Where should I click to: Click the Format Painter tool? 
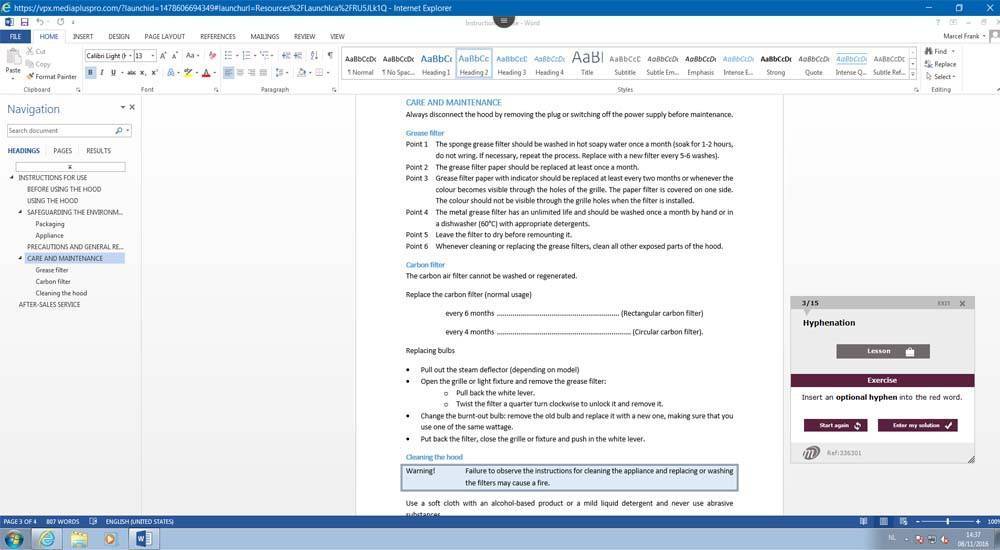tap(55, 76)
